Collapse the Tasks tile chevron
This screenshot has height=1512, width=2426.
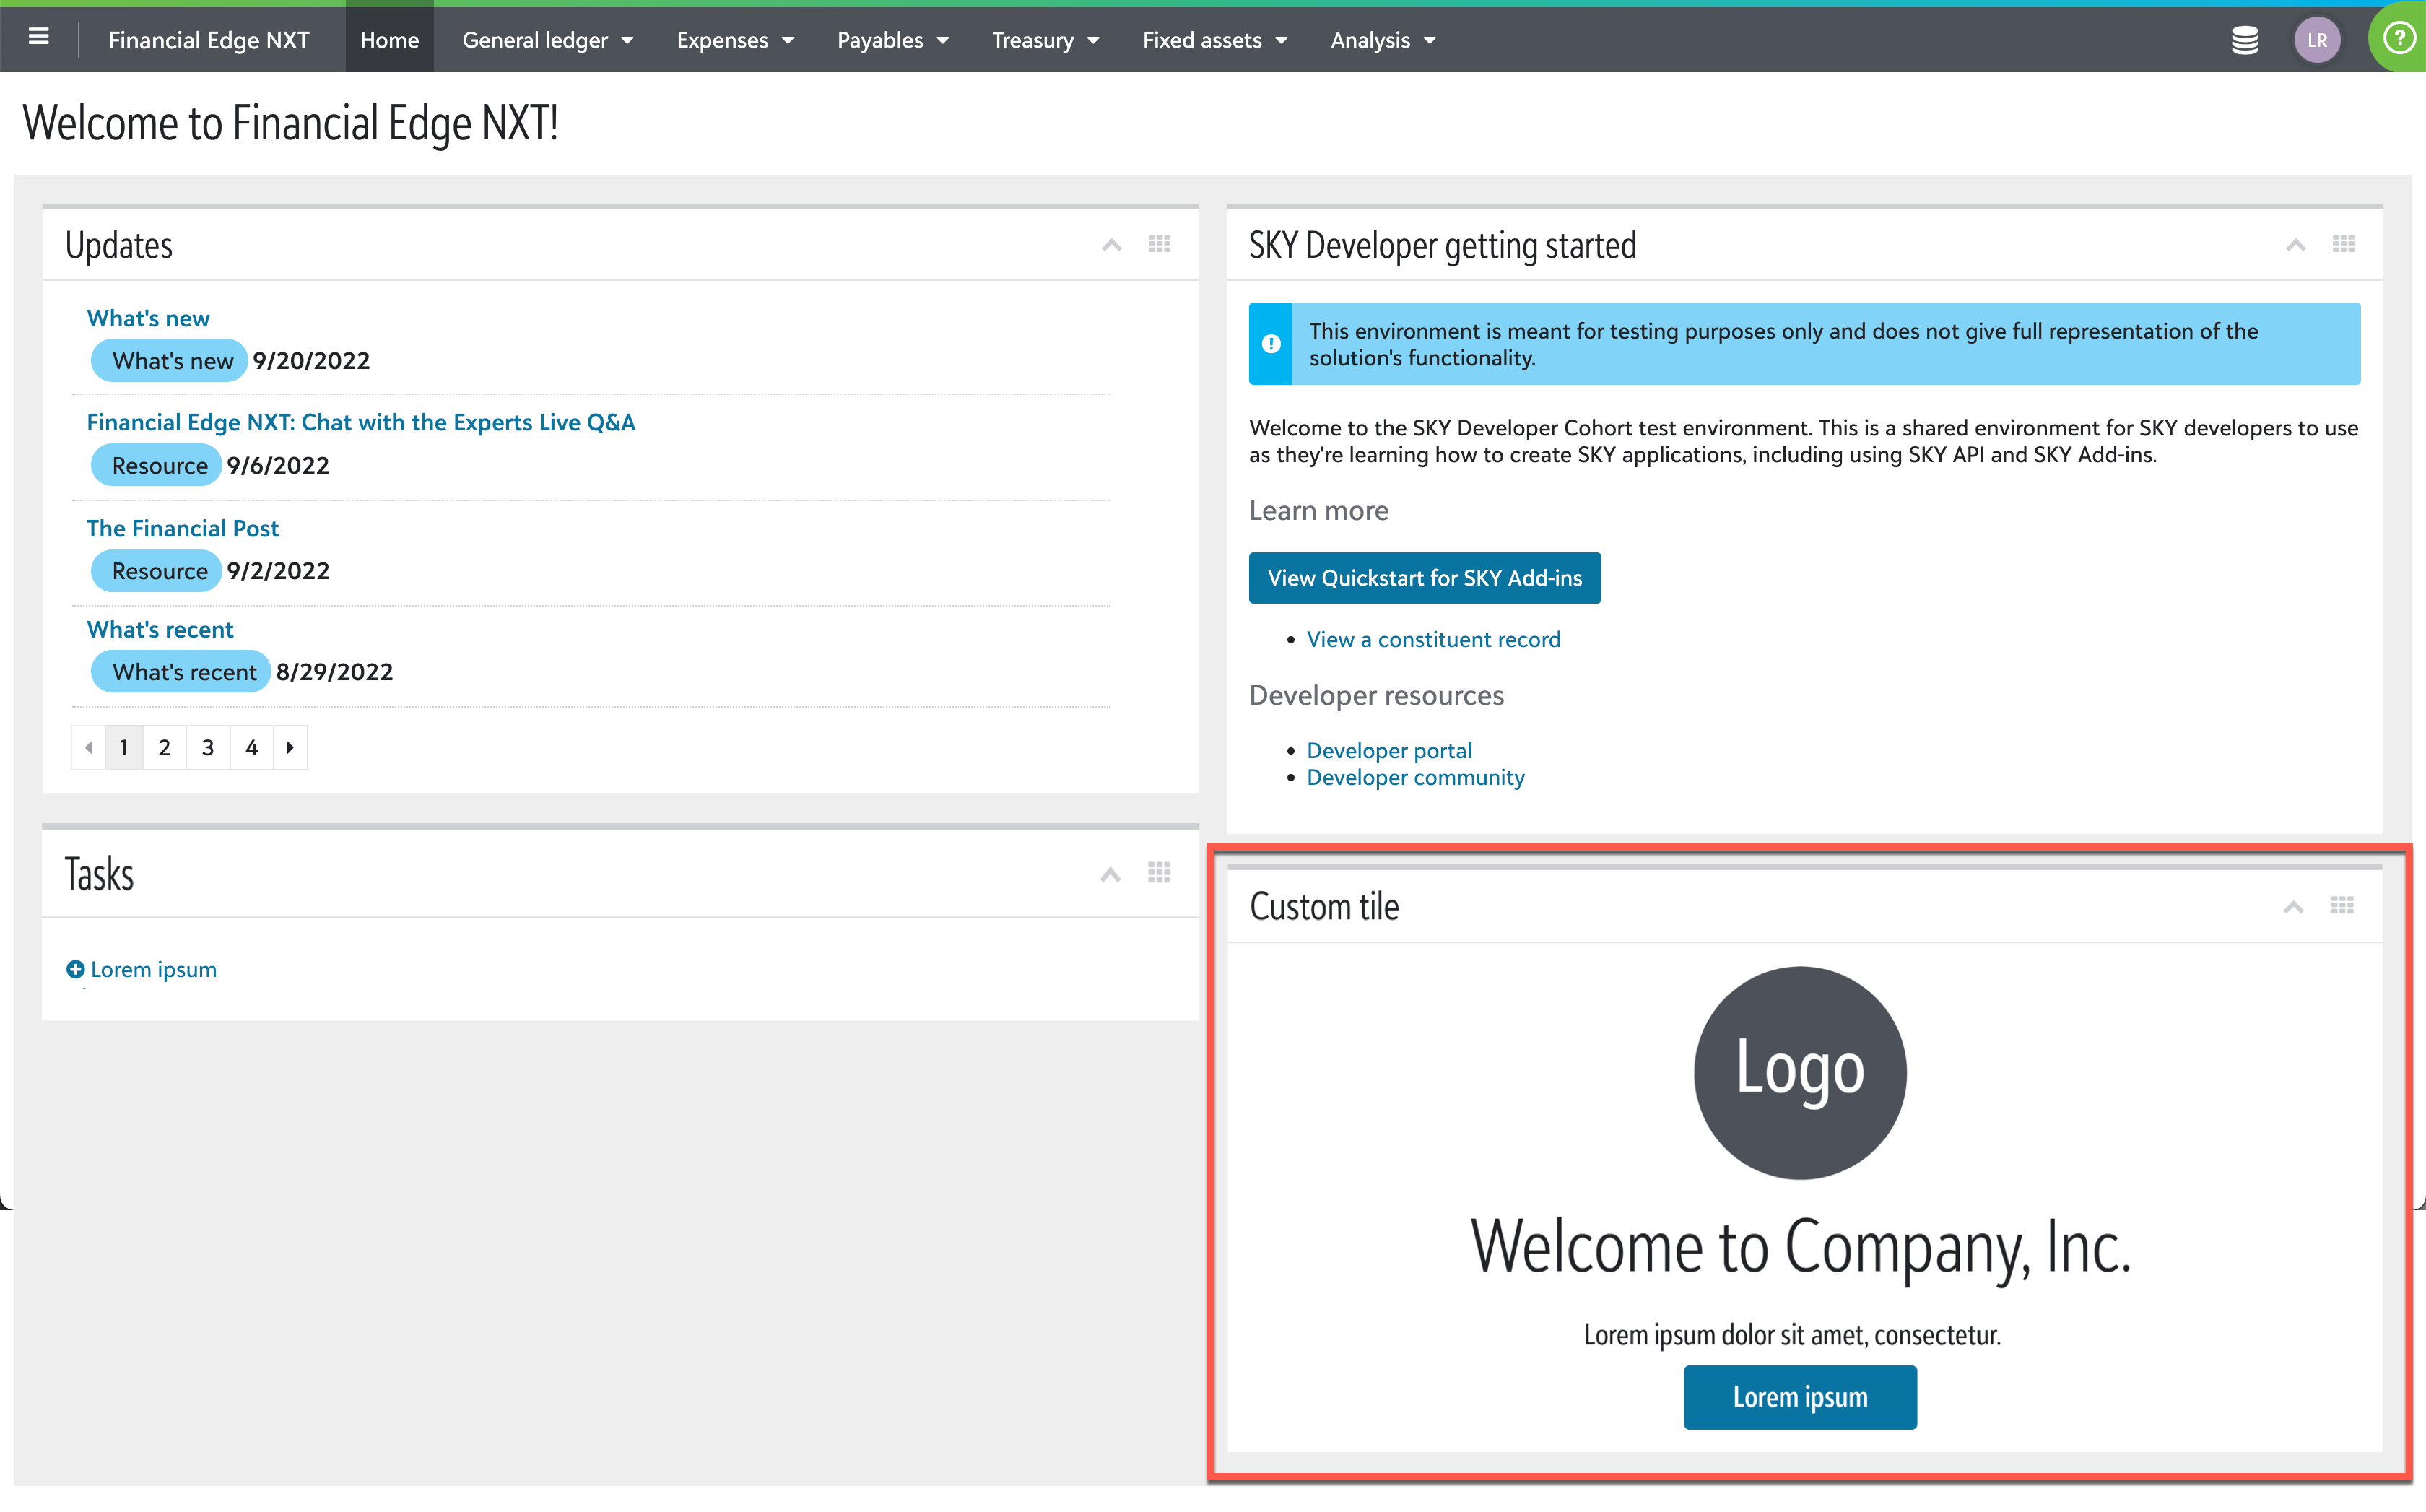click(x=1110, y=875)
